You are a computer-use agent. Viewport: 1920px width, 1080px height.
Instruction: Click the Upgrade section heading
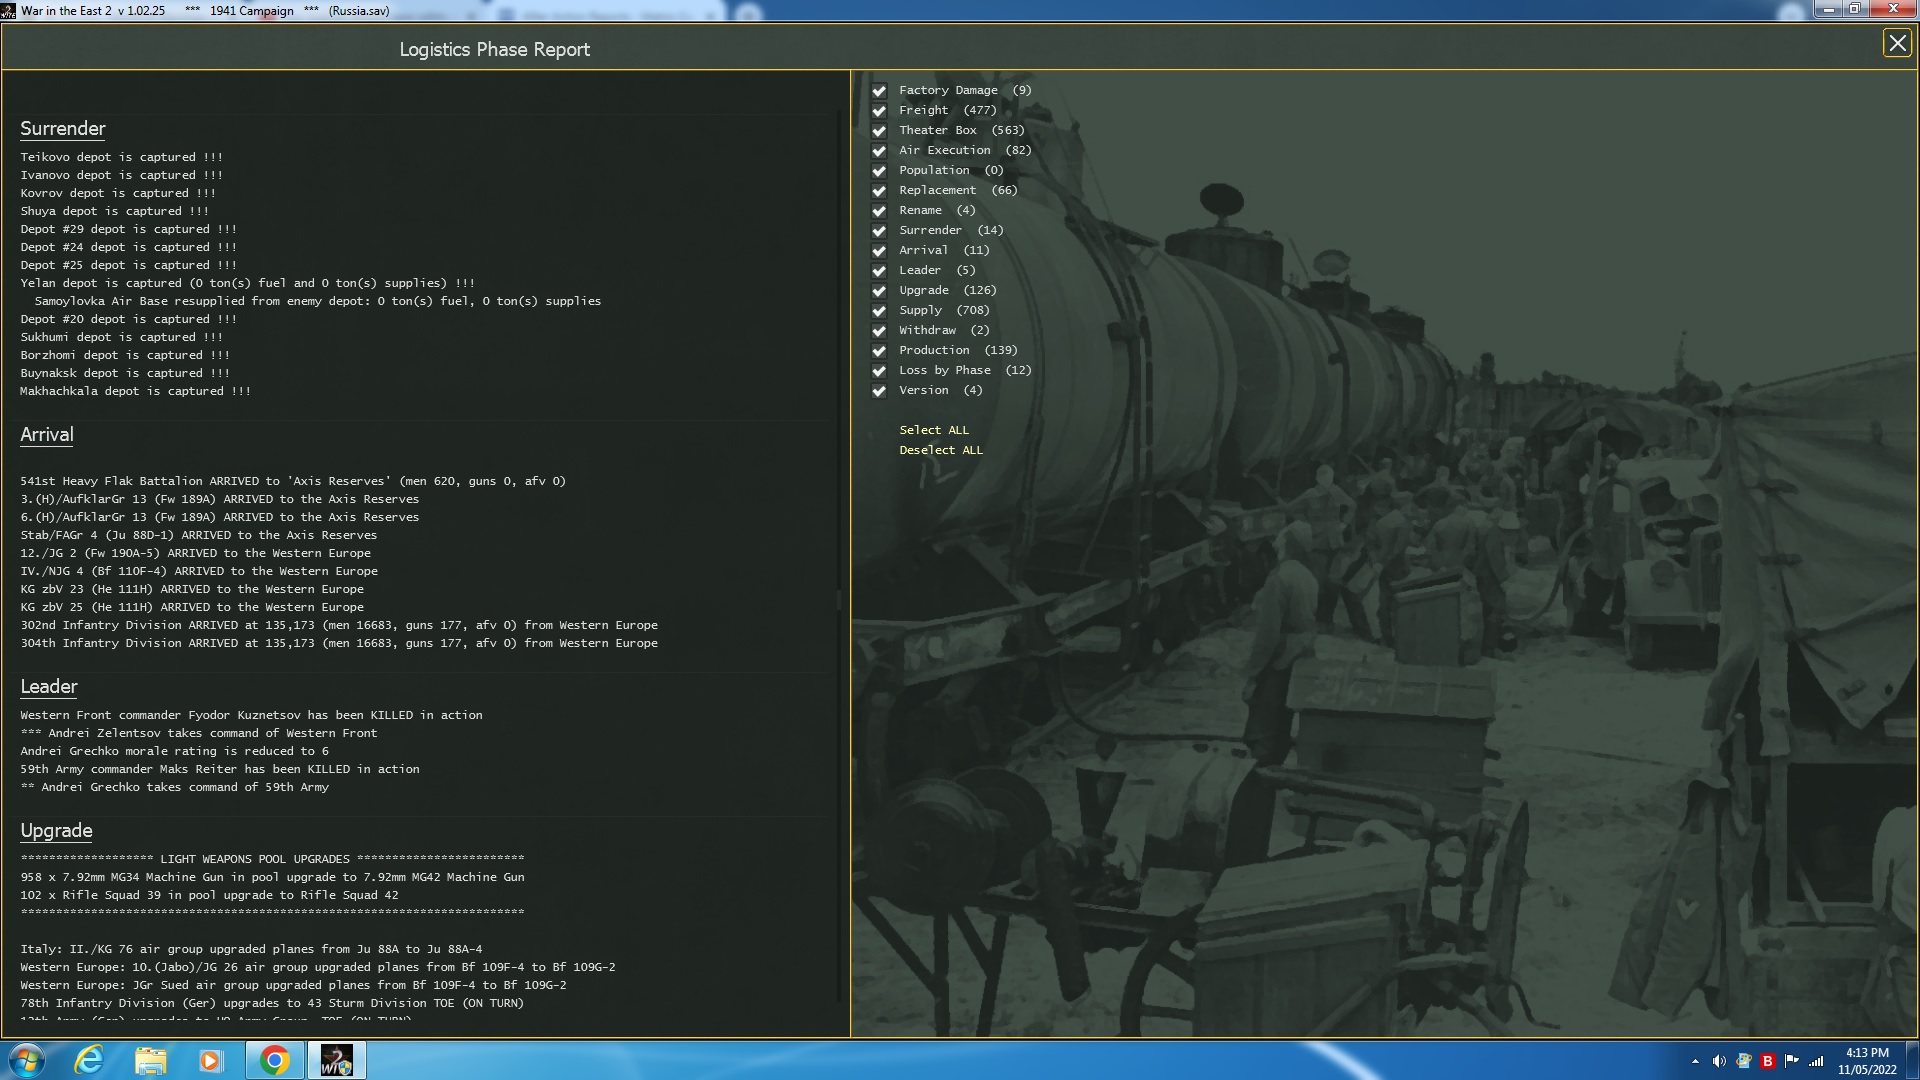[56, 831]
